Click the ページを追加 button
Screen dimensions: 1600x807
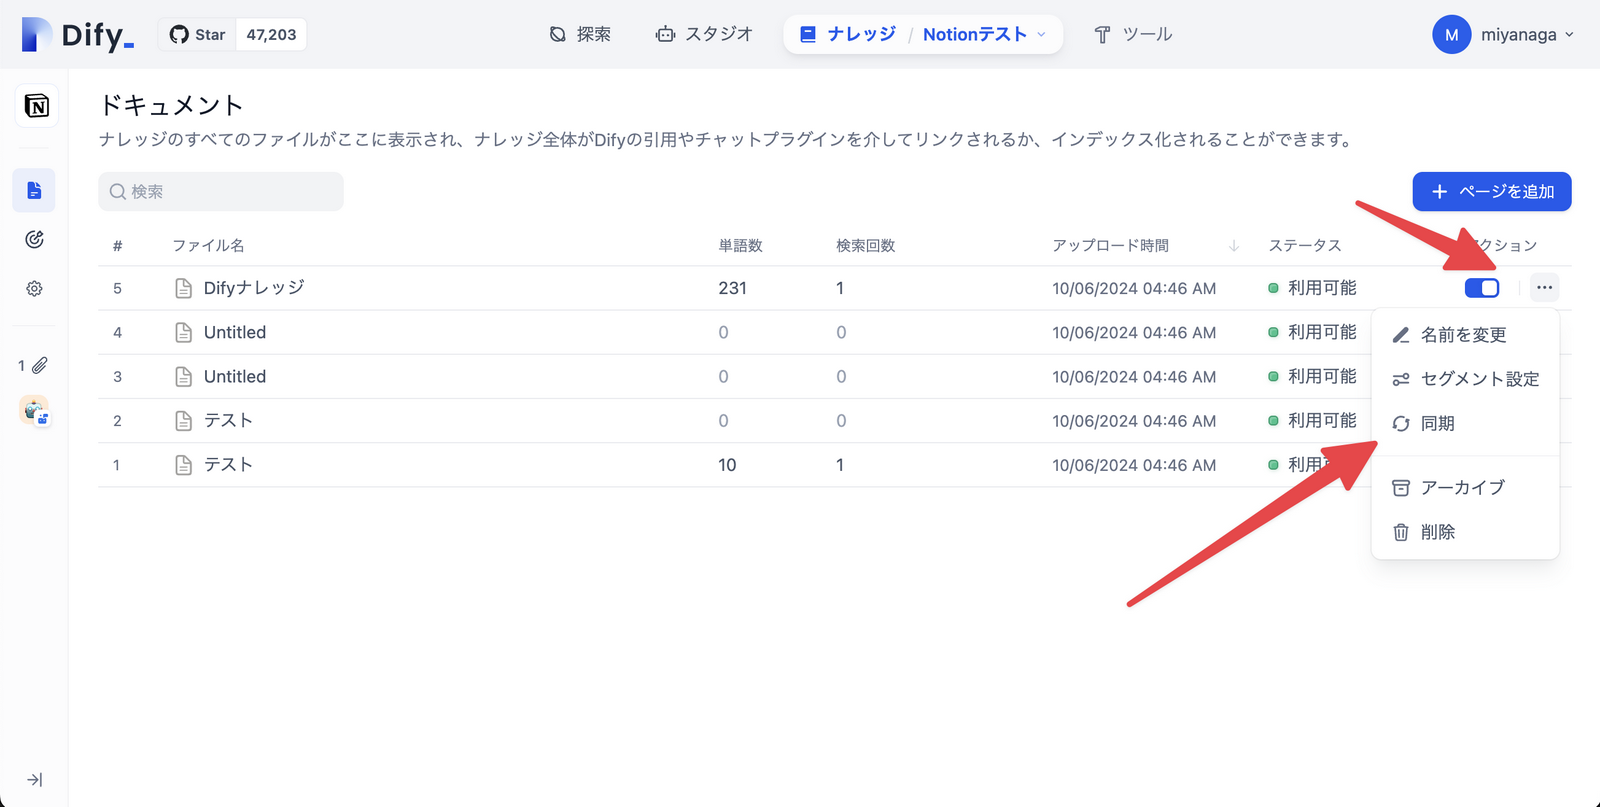[1492, 191]
